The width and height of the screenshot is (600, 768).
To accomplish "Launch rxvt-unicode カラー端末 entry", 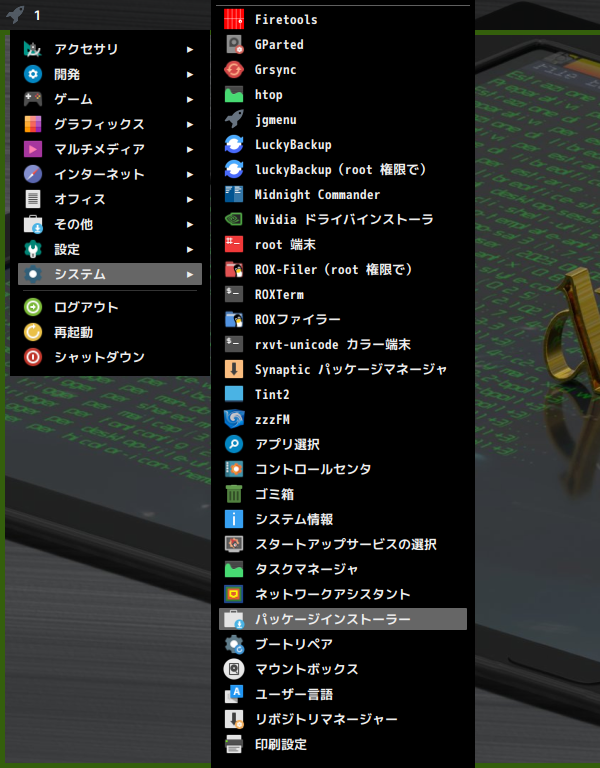I will 343,344.
